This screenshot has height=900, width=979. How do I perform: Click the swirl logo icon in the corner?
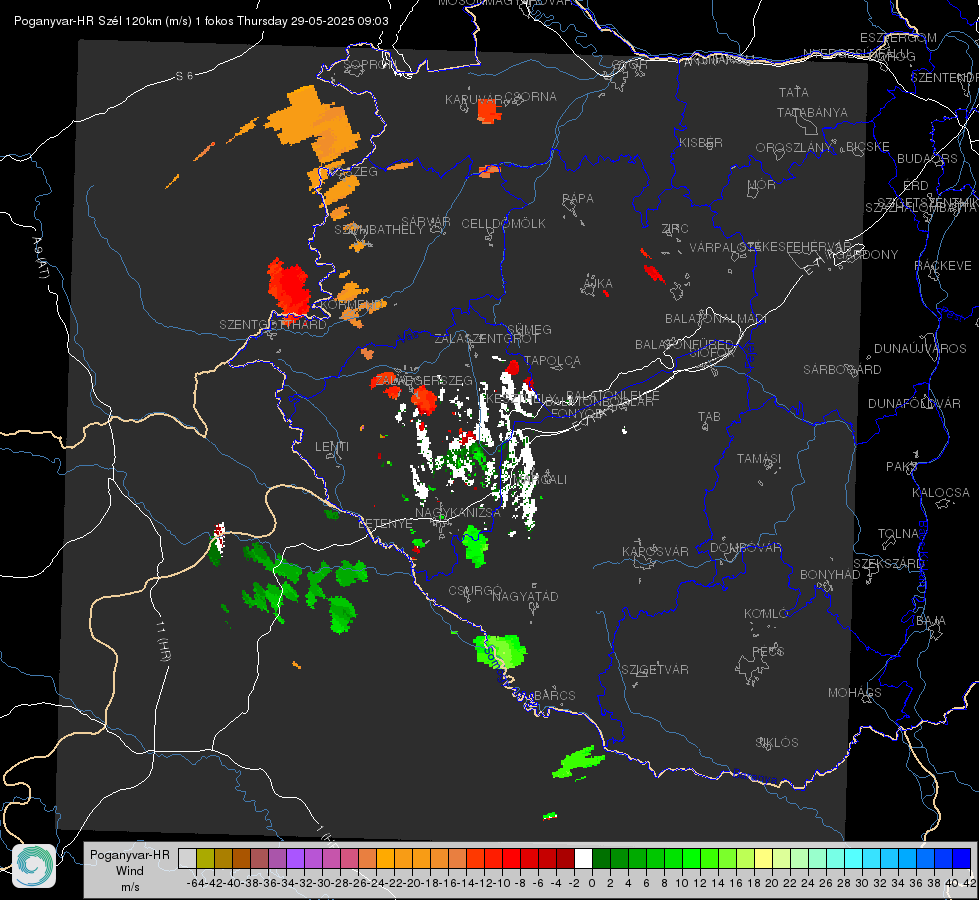34,866
